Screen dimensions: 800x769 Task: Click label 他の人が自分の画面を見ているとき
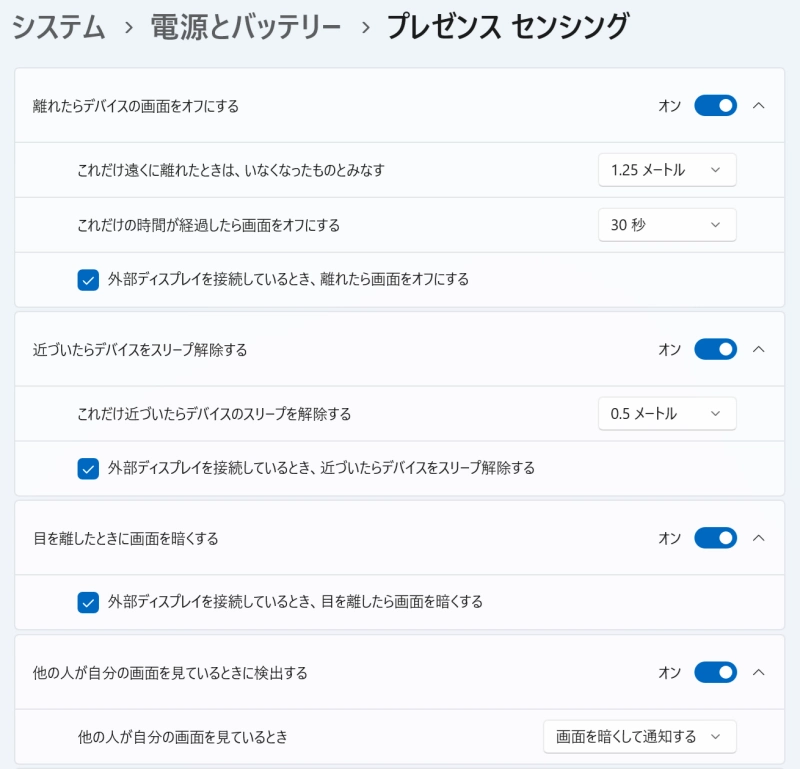(182, 737)
